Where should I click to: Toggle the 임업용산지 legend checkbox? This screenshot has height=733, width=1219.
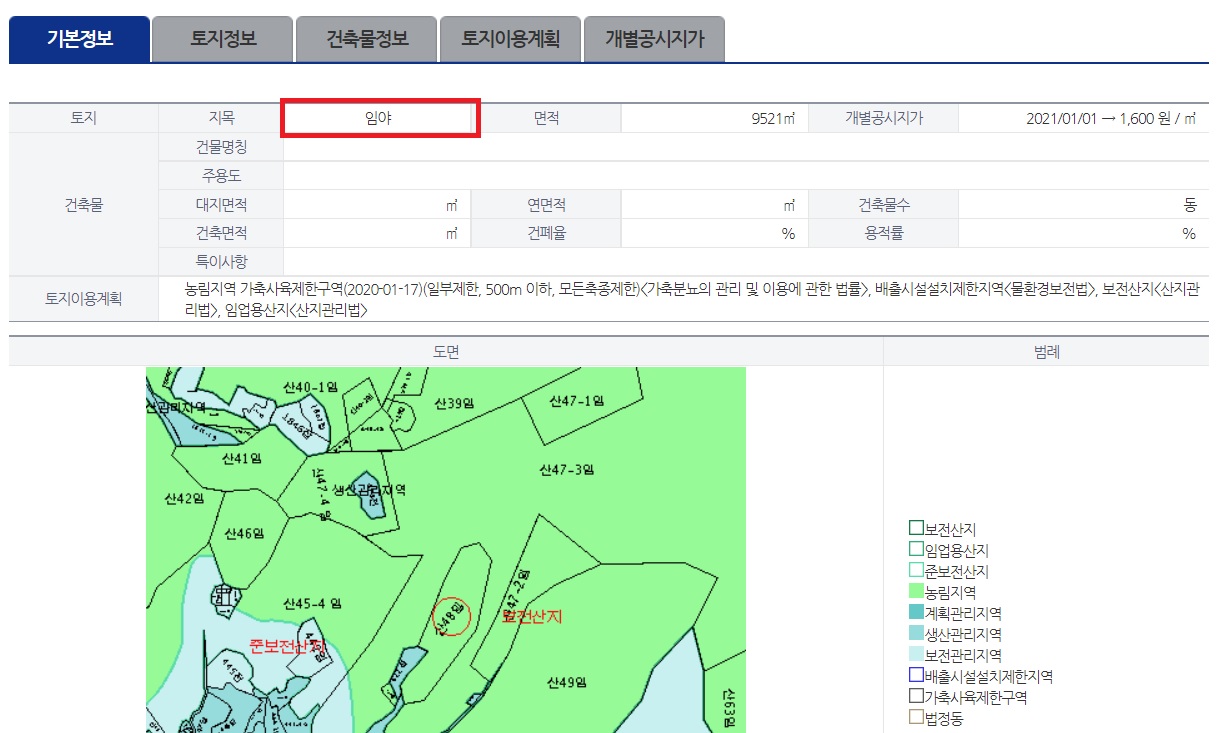pos(918,549)
